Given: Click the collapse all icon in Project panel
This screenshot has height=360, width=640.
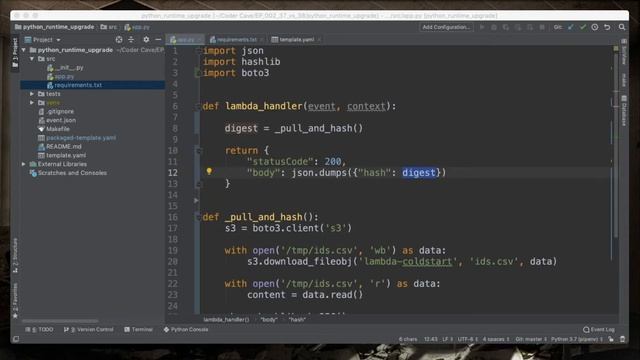Looking at the screenshot, I should pos(131,40).
